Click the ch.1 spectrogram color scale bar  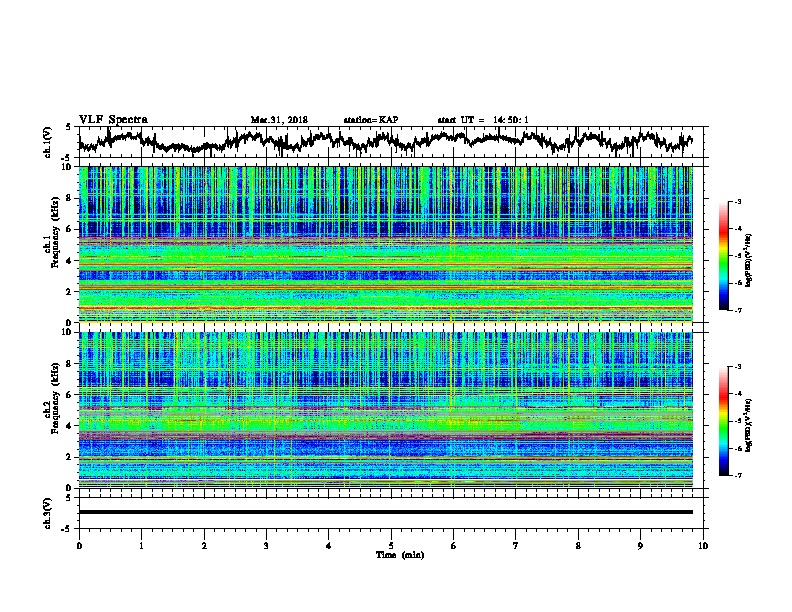click(x=723, y=256)
